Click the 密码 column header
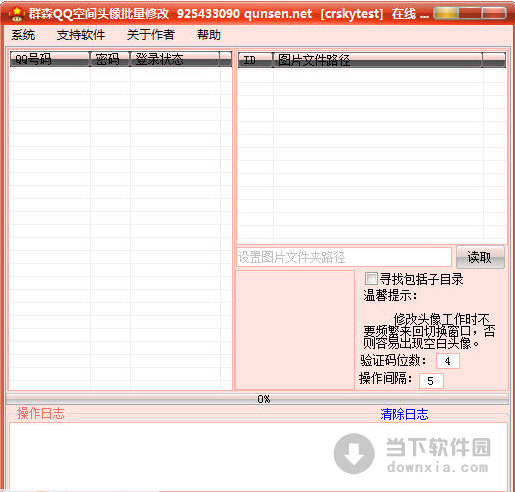Viewport: 515px width, 492px height. click(x=110, y=59)
